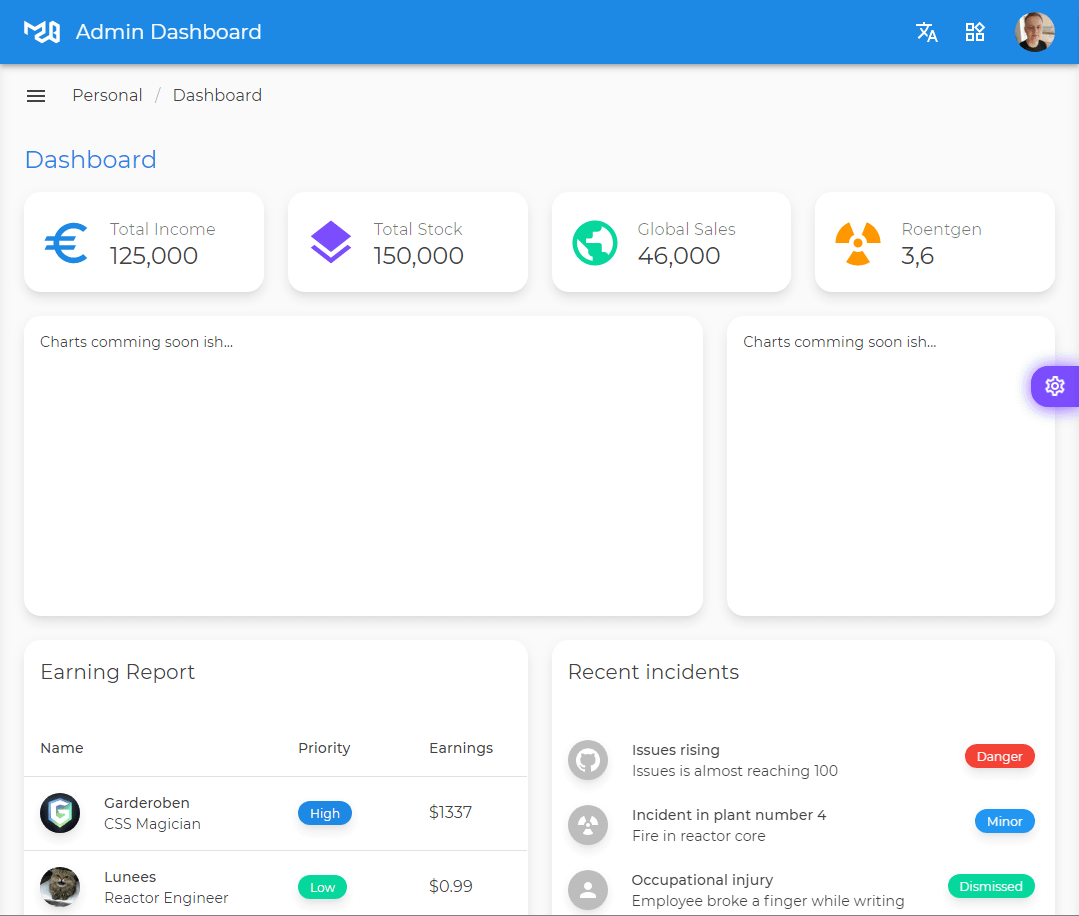Click the radiation avatar for plant 4 incident
Viewport: 1079px width, 916px height.
point(588,826)
